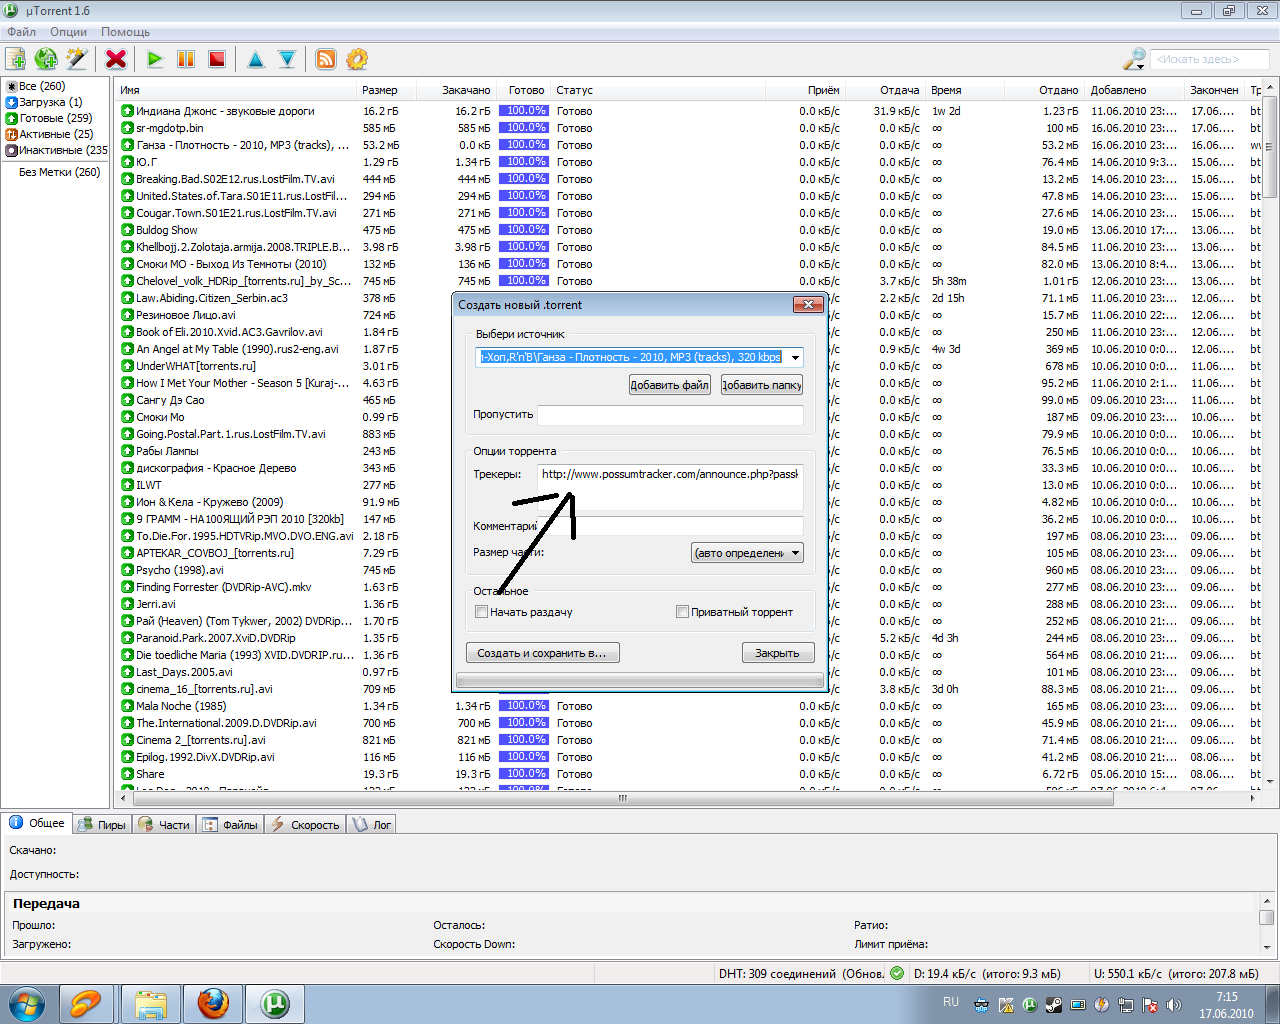Enable the Начать раздачу checkbox
The height and width of the screenshot is (1024, 1280).
[x=481, y=612]
